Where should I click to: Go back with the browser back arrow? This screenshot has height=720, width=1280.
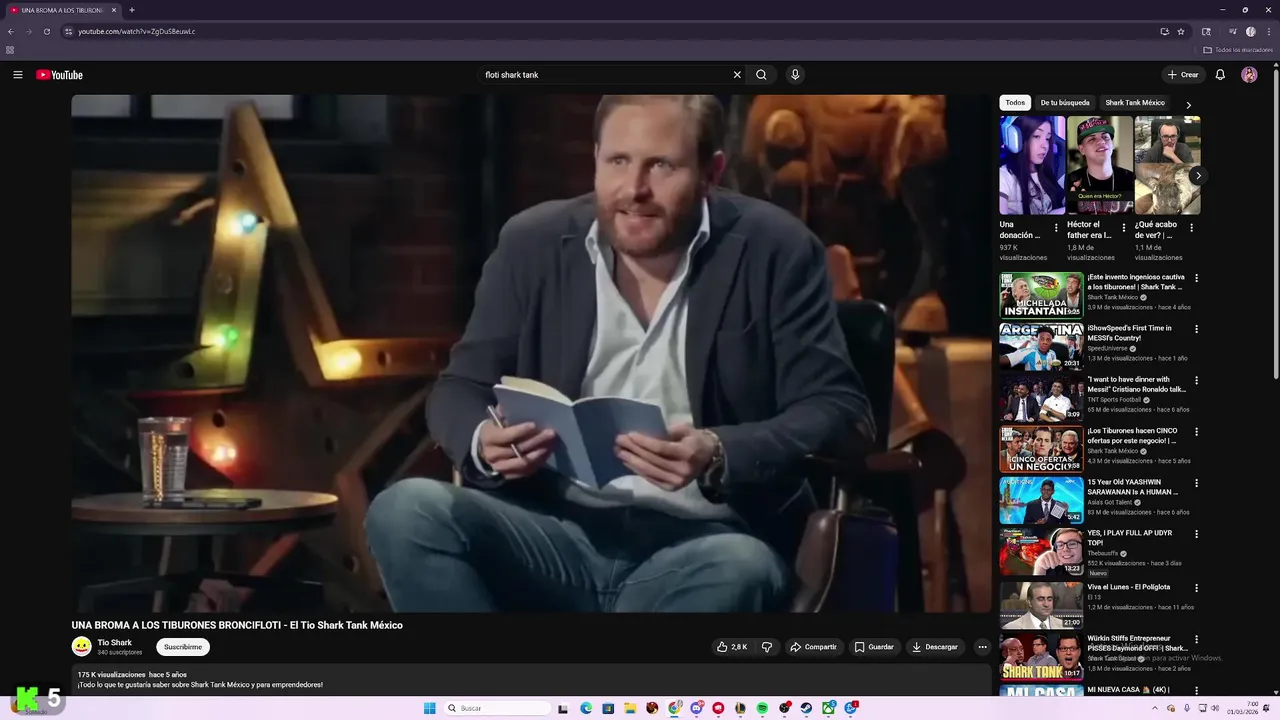[11, 31]
